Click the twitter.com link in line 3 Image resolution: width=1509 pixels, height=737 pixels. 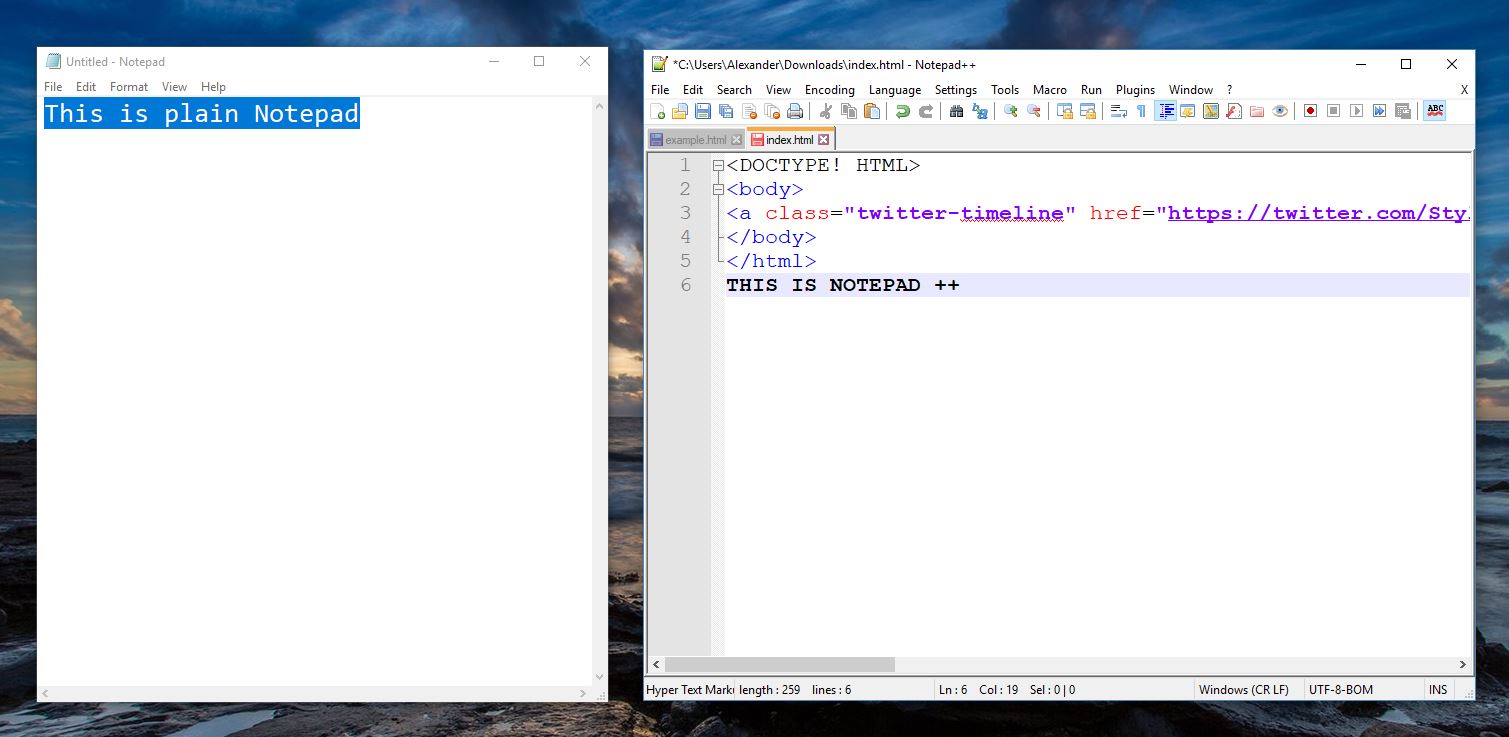[1319, 213]
